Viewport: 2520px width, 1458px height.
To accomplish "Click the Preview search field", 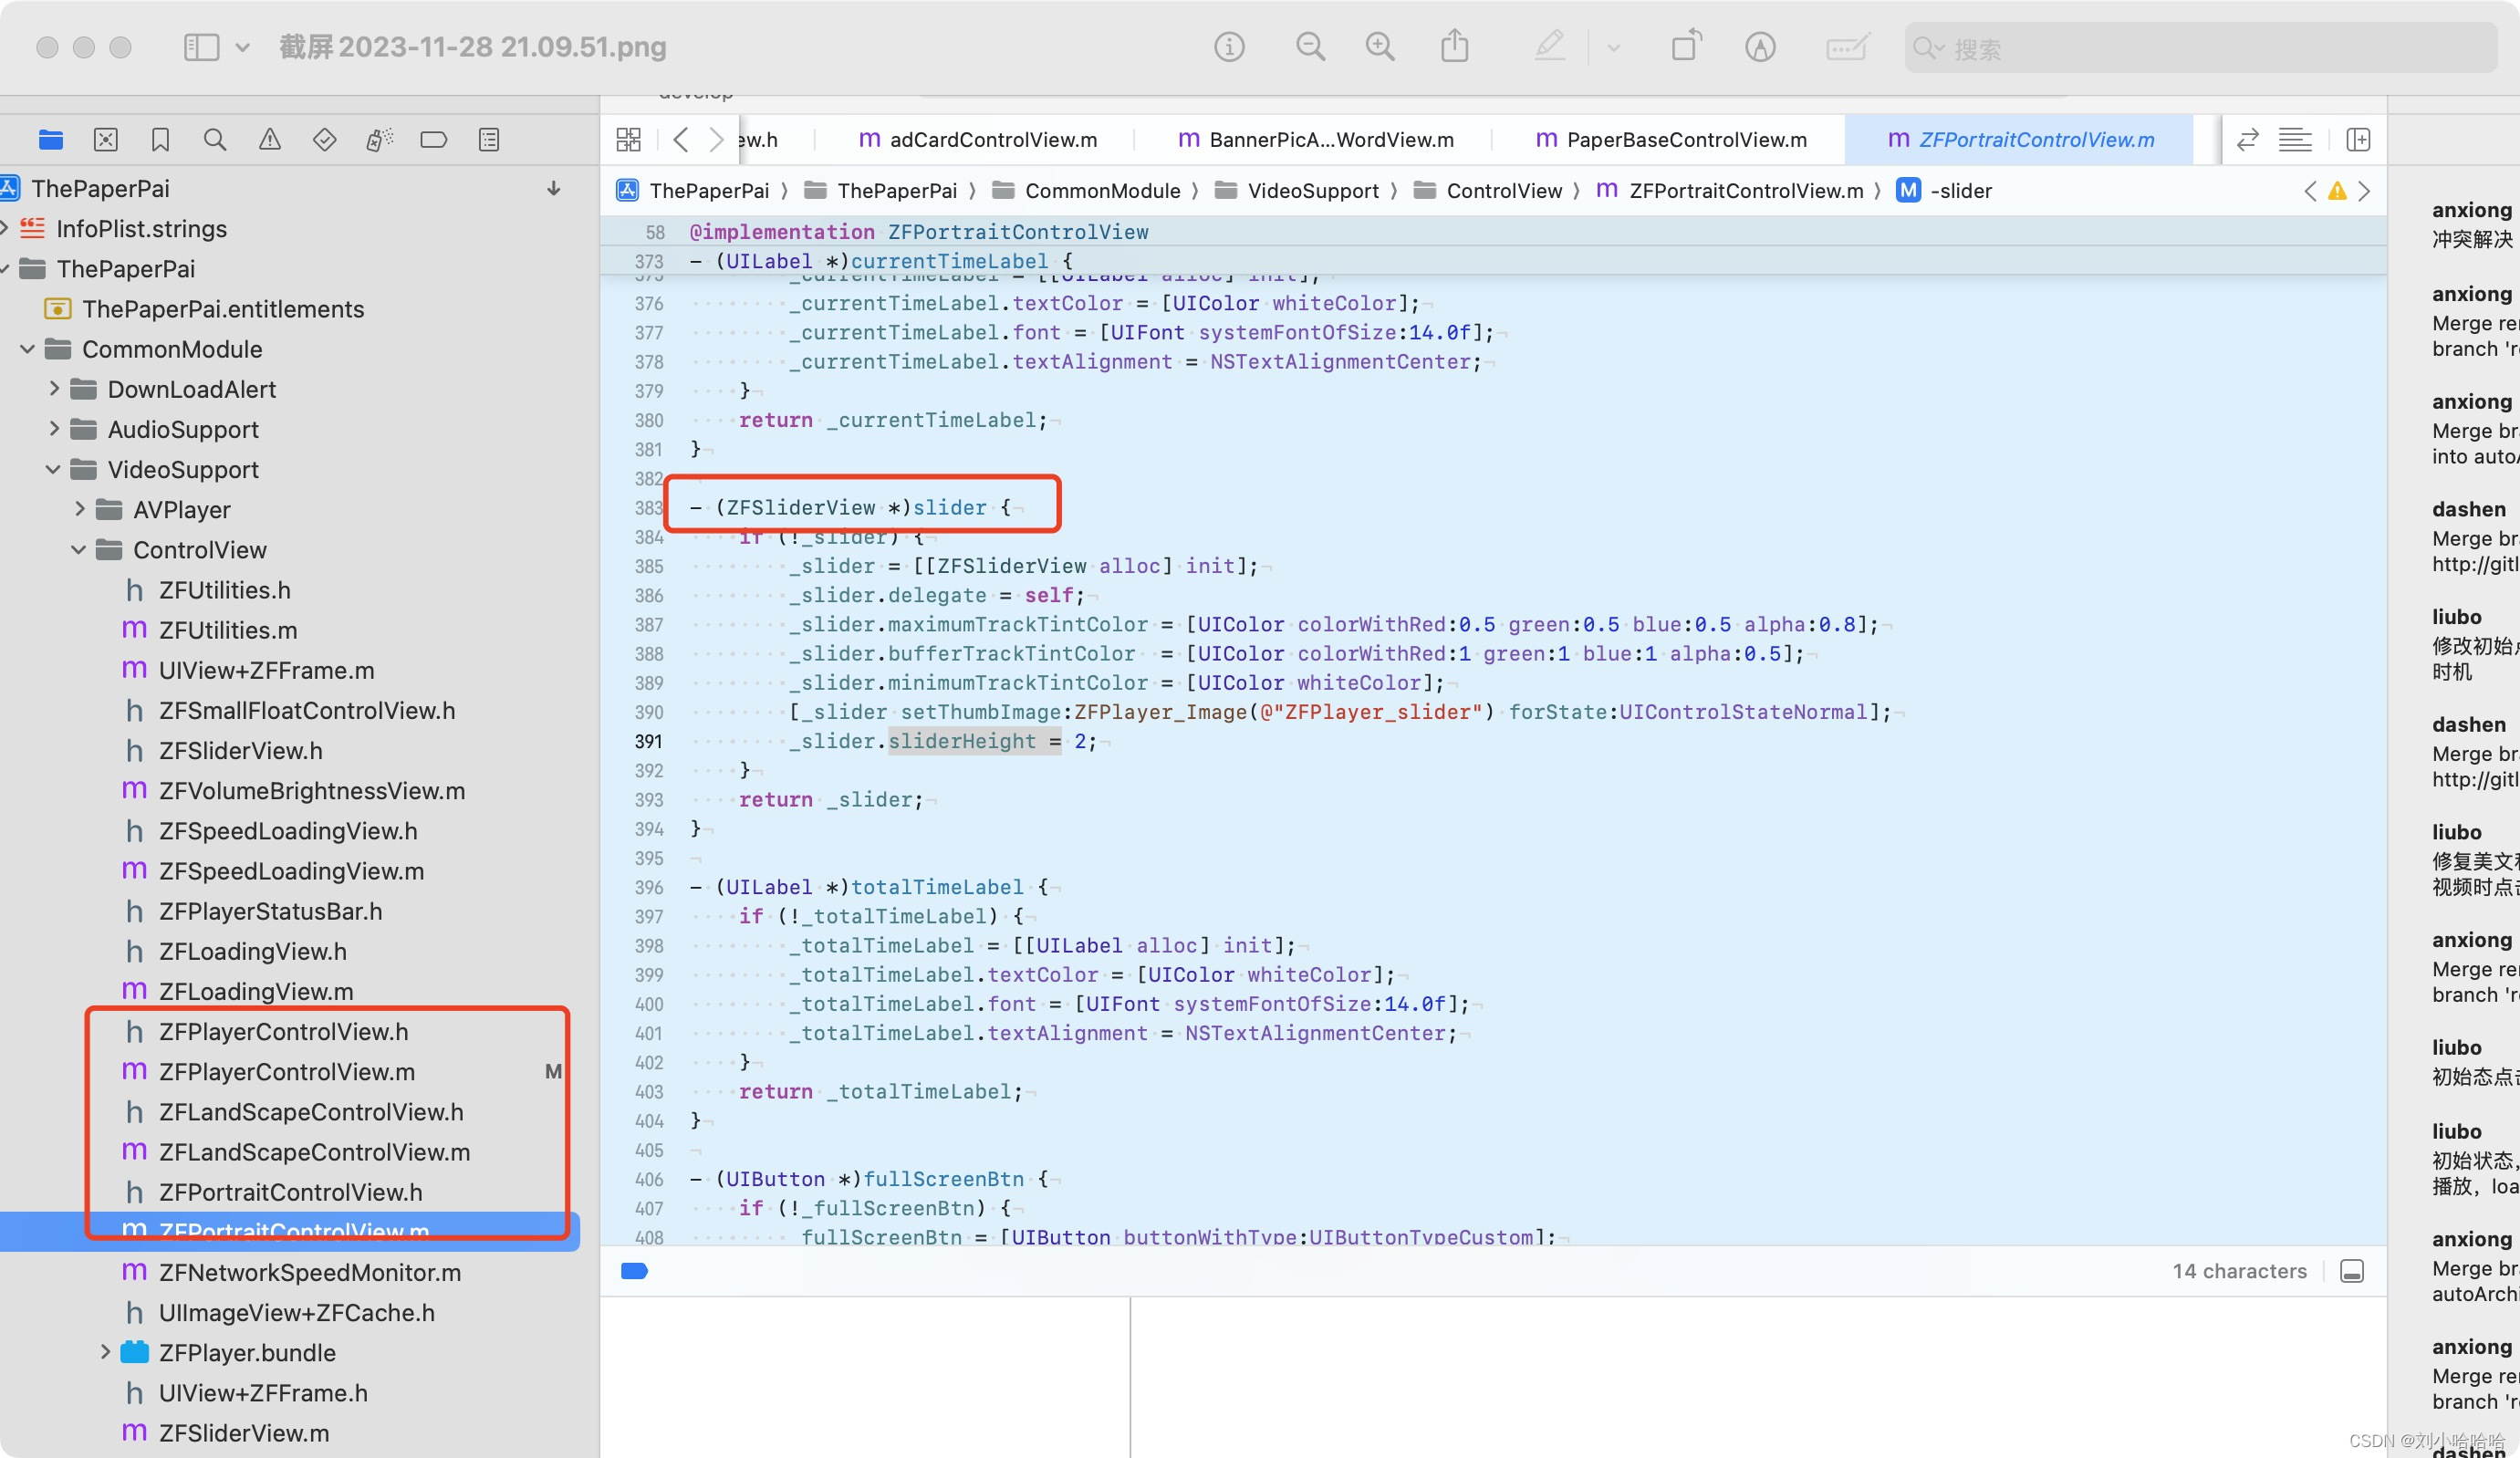I will [x=2200, y=48].
